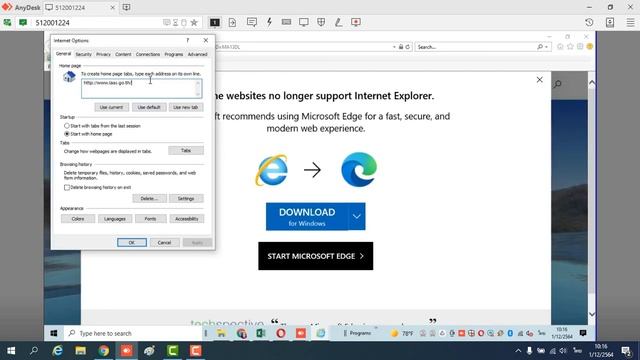The height and width of the screenshot is (360, 640).
Task: Add address to favorites star icon
Action: coord(194,22)
